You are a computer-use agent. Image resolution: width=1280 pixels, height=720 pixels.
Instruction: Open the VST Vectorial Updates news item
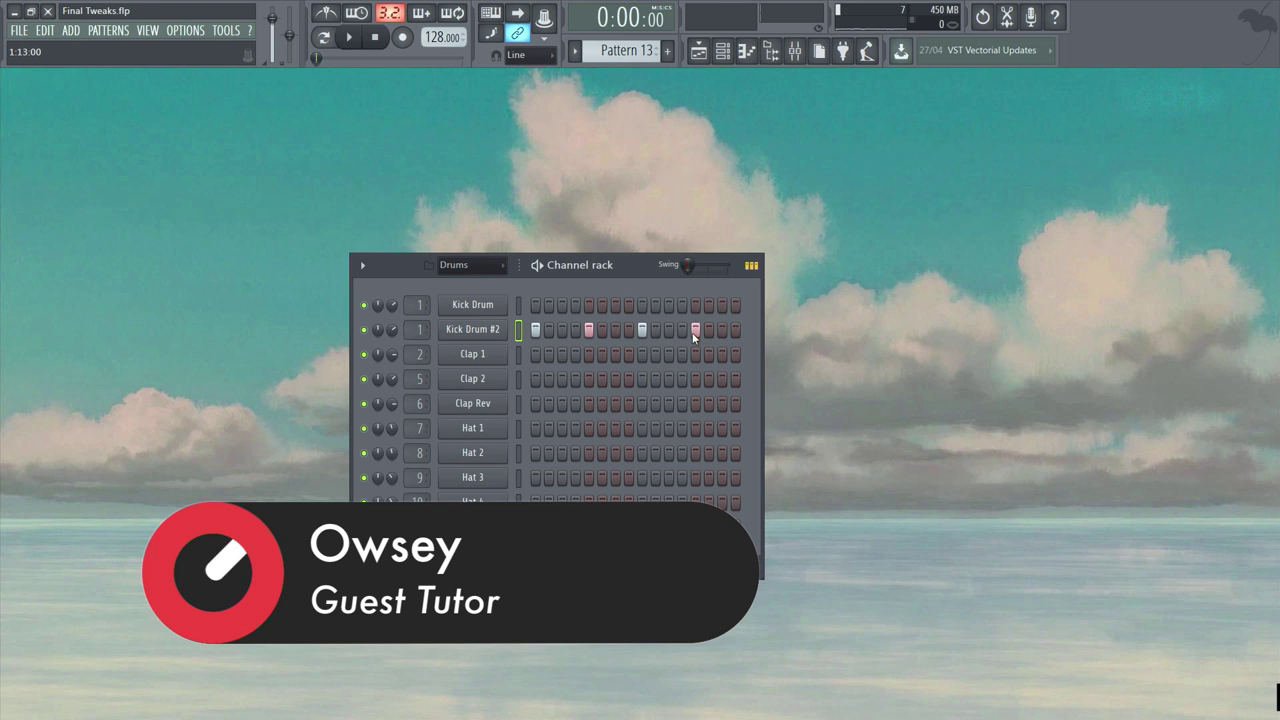coord(991,50)
